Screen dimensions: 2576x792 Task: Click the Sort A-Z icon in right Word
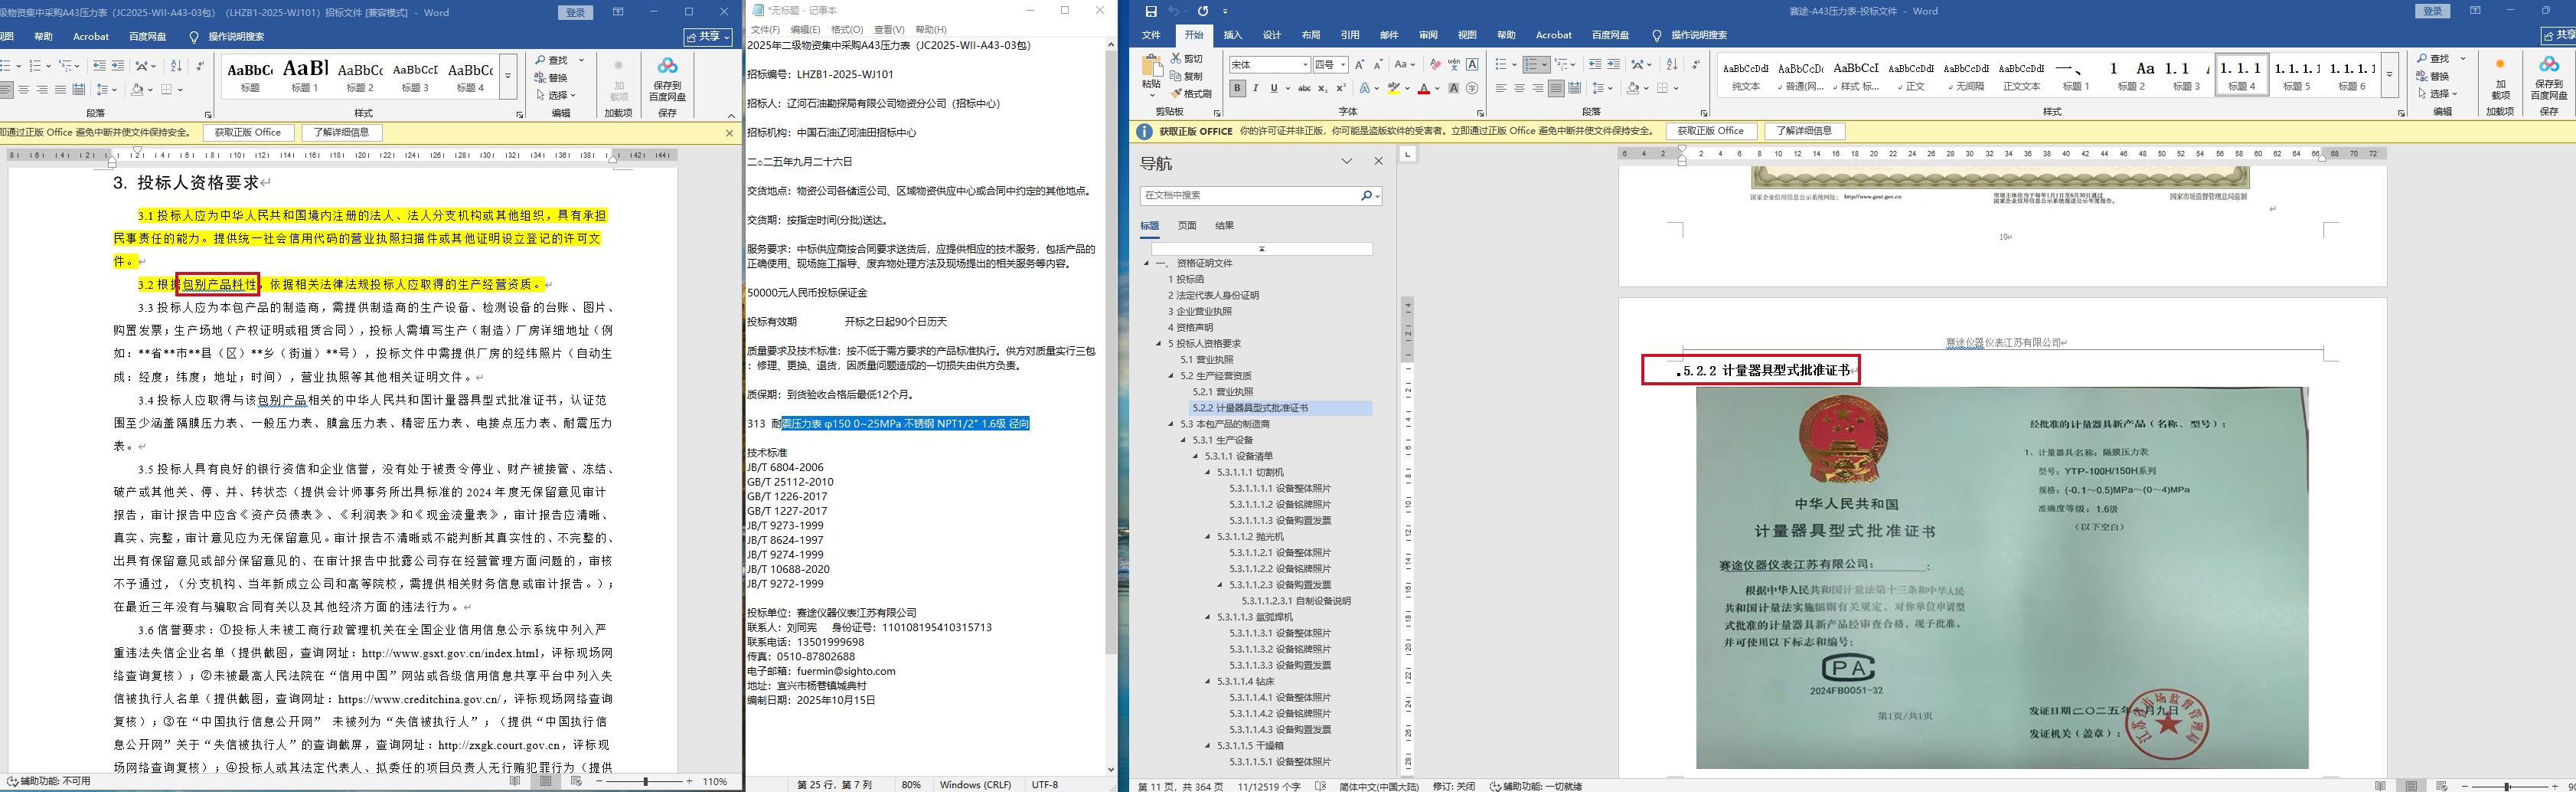coord(1672,64)
